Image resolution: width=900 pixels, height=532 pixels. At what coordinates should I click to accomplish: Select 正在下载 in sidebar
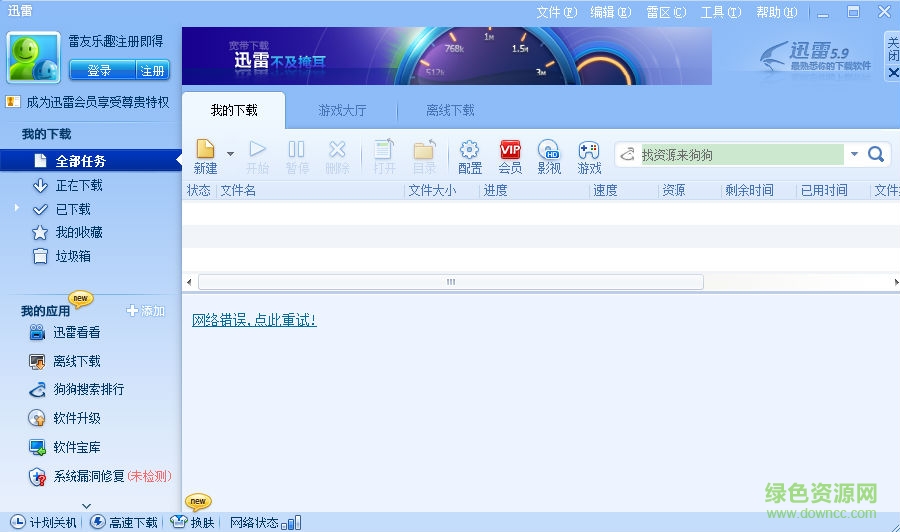pos(79,185)
